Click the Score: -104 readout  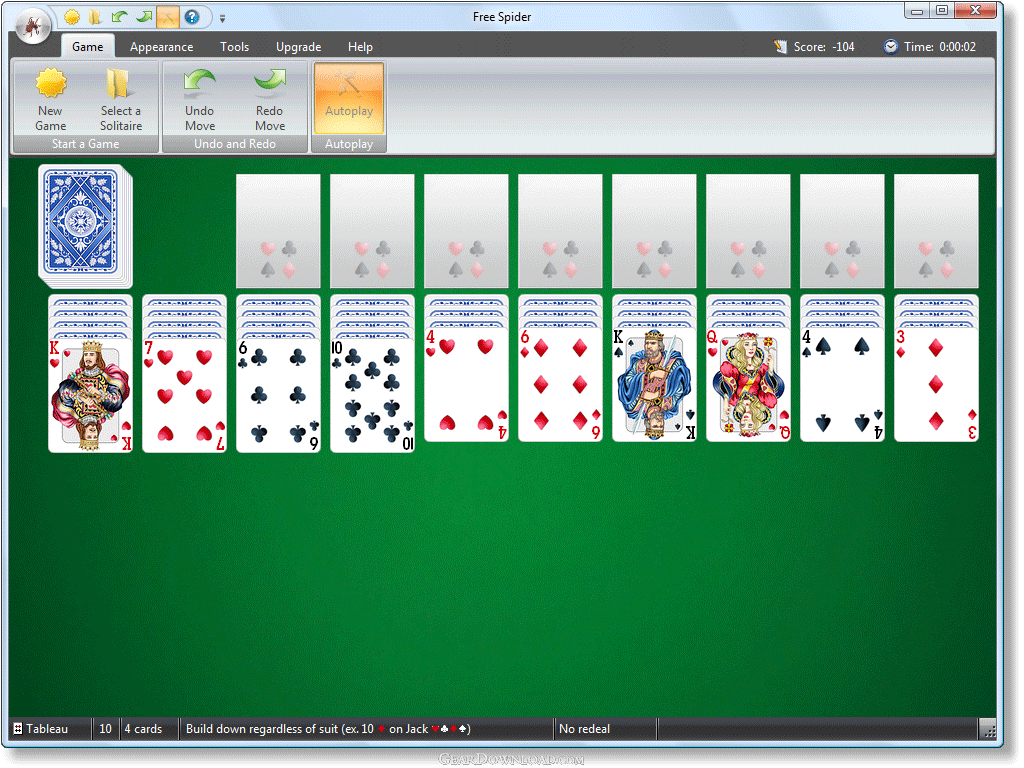click(x=824, y=46)
